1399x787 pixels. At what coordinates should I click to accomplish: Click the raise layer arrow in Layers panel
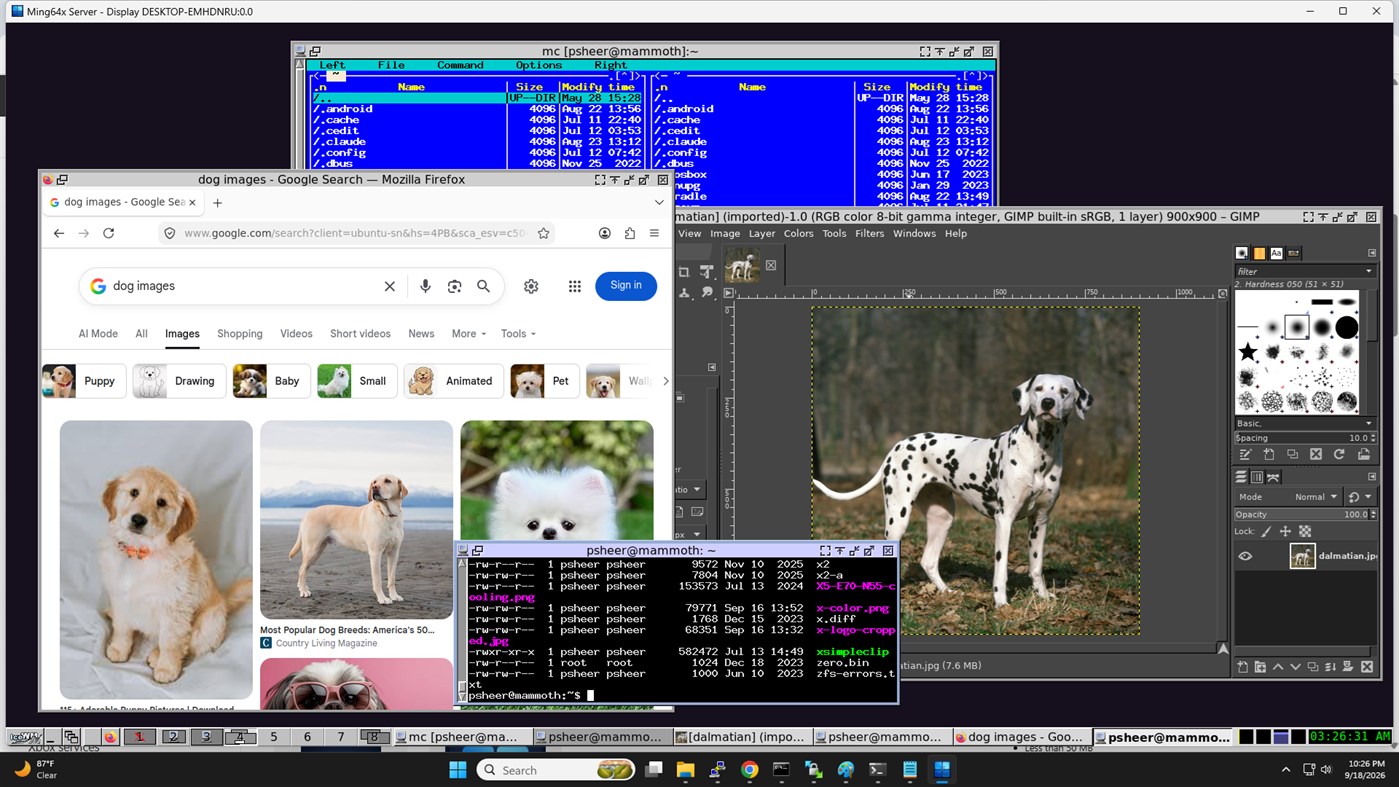[x=1278, y=667]
